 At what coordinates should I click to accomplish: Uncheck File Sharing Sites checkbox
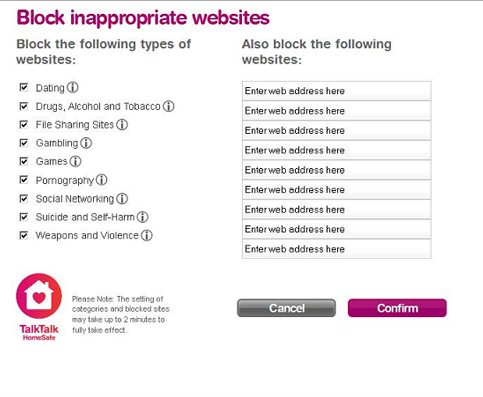tap(24, 124)
